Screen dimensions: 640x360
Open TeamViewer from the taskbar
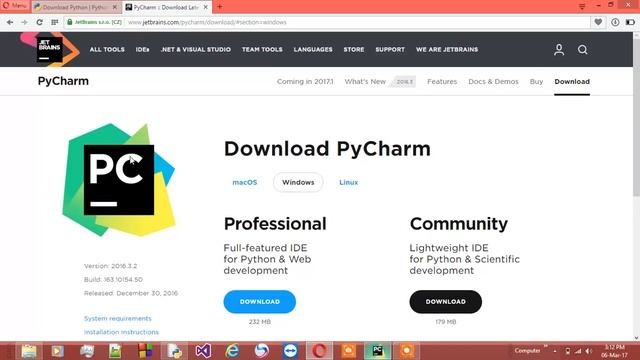pos(290,351)
